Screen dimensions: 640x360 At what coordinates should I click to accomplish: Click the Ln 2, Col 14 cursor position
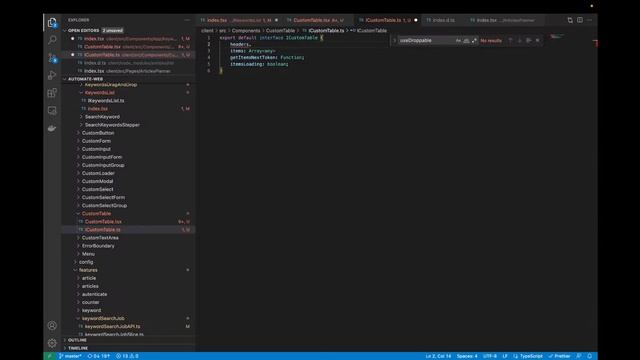438,356
